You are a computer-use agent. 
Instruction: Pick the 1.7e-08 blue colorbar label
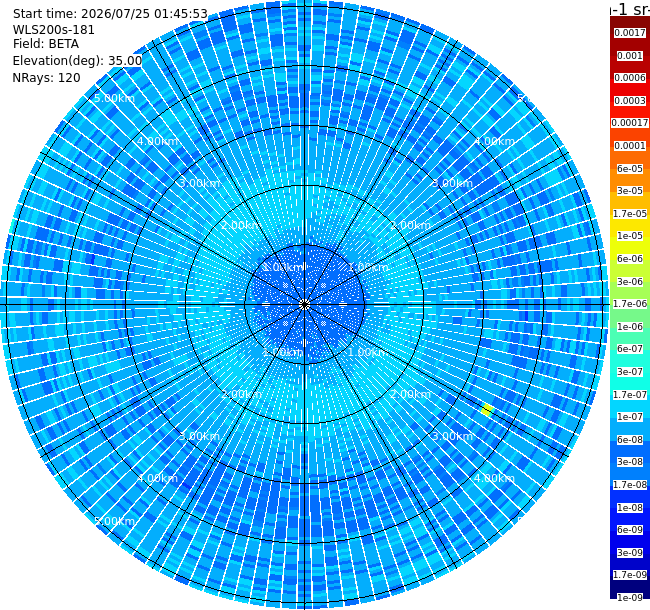coord(630,484)
